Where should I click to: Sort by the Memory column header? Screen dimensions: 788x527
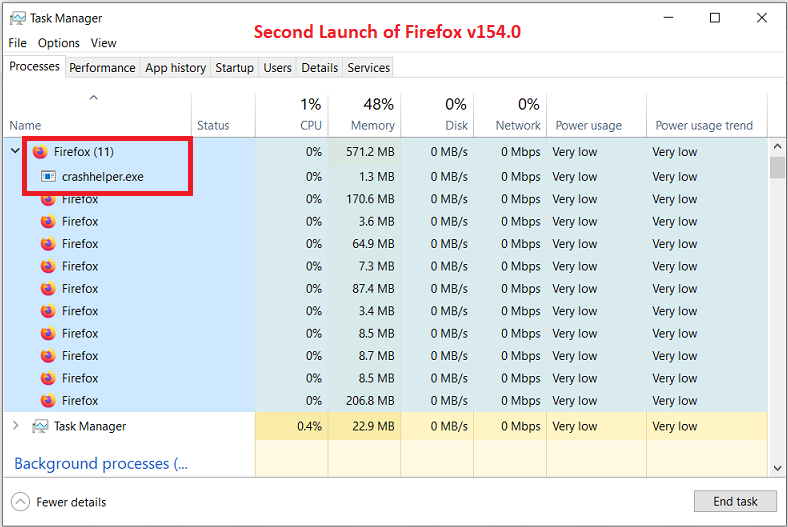(x=365, y=115)
